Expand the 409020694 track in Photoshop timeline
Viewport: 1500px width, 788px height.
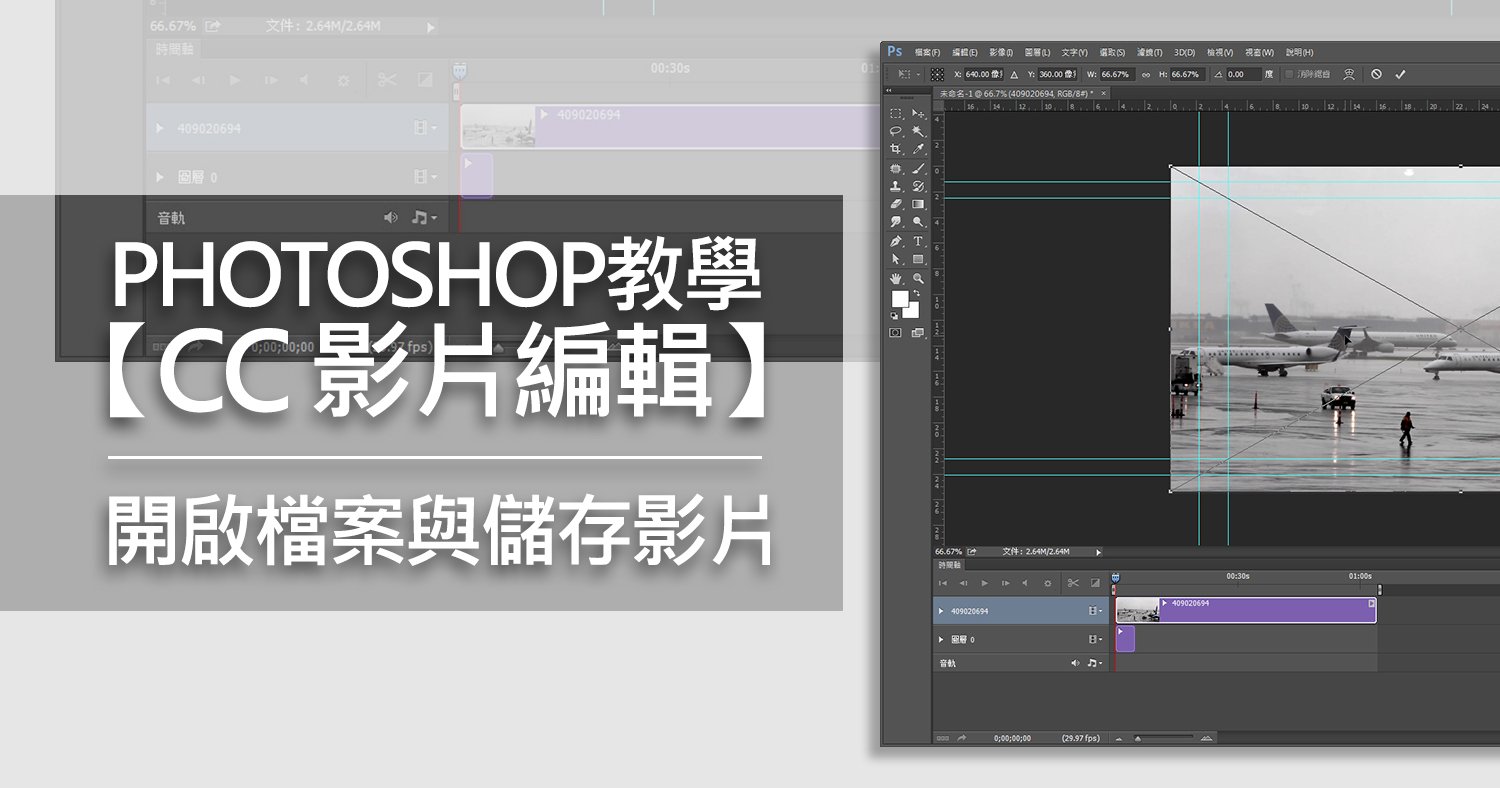tap(941, 611)
